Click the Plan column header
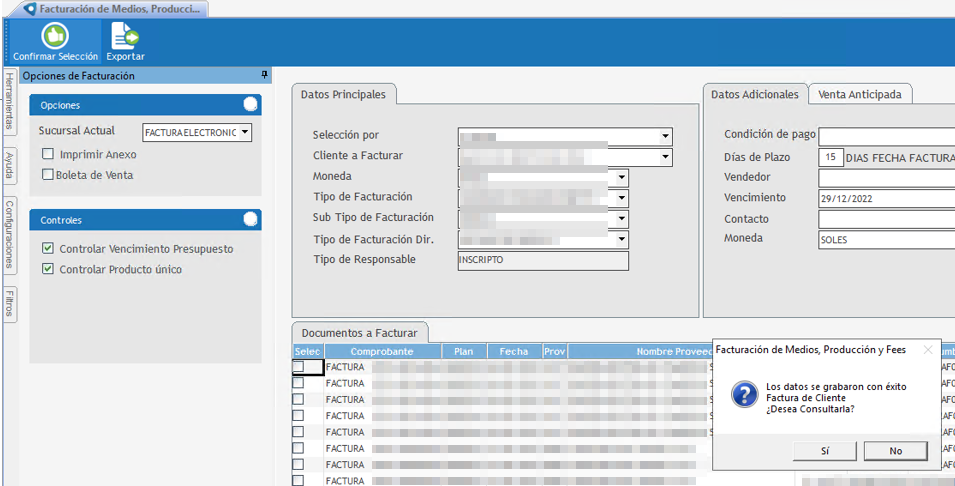The height and width of the screenshot is (486, 955). tap(463, 351)
